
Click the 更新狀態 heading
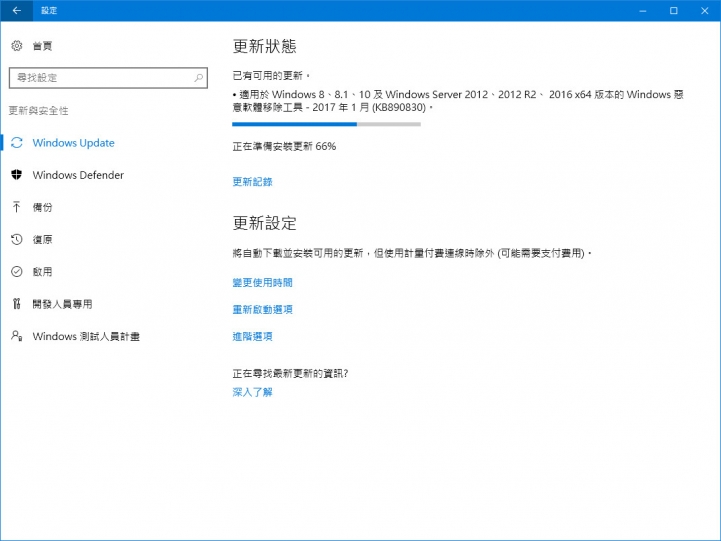tap(264, 46)
